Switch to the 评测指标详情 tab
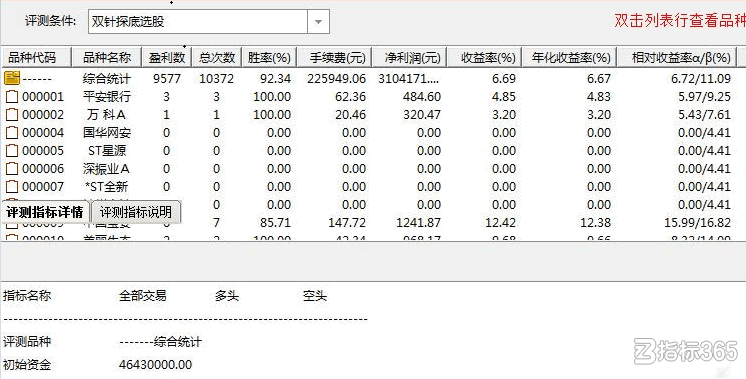 pos(46,212)
